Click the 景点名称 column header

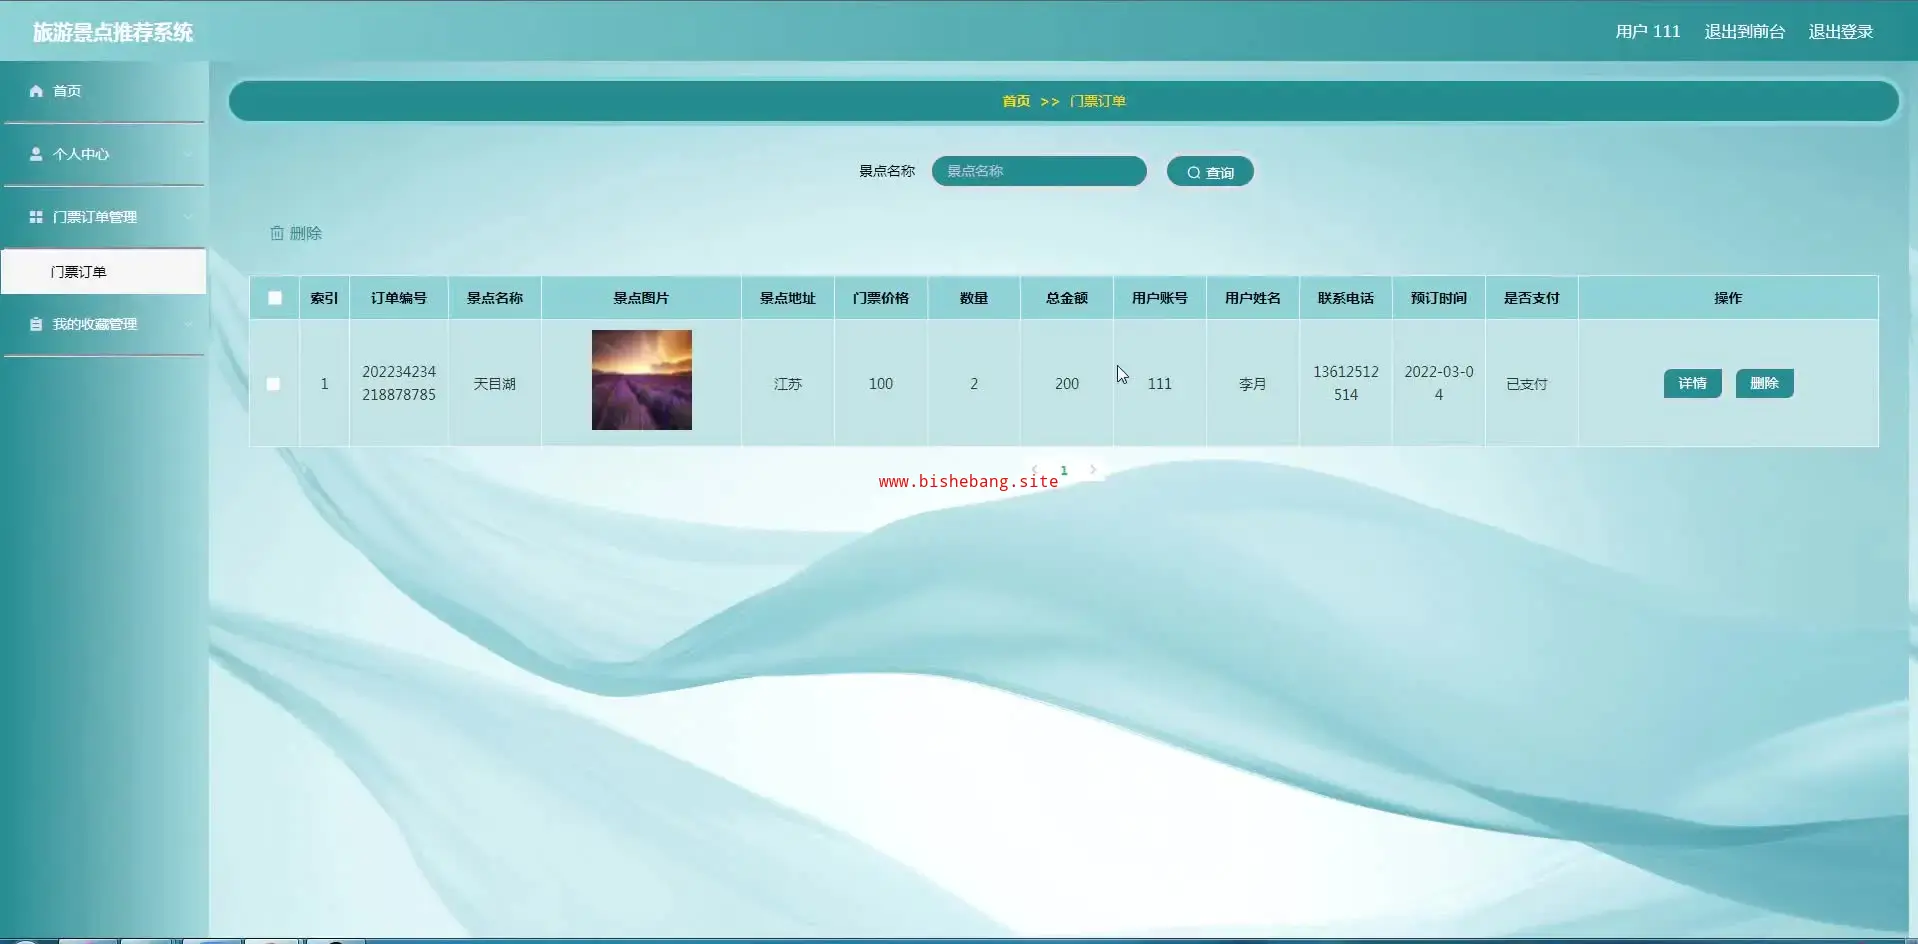click(x=495, y=298)
